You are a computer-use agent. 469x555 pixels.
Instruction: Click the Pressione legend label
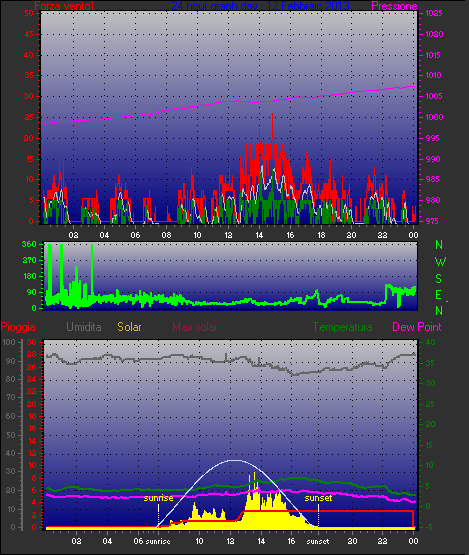point(394,6)
